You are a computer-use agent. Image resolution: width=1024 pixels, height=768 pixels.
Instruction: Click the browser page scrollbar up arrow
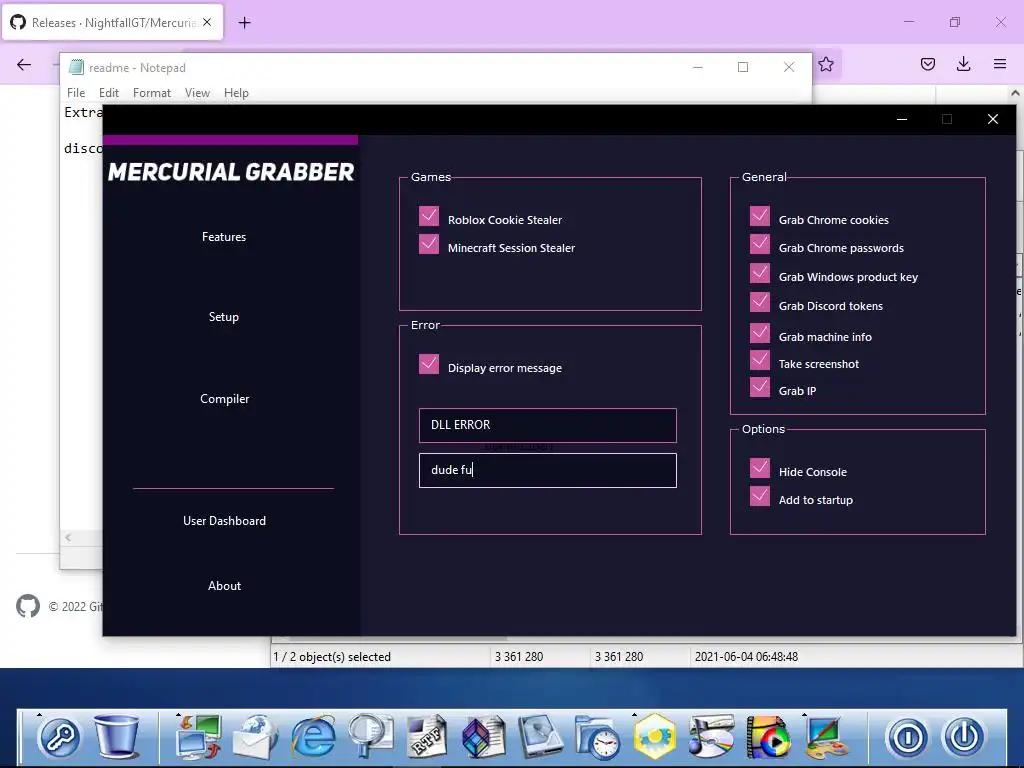(1016, 93)
